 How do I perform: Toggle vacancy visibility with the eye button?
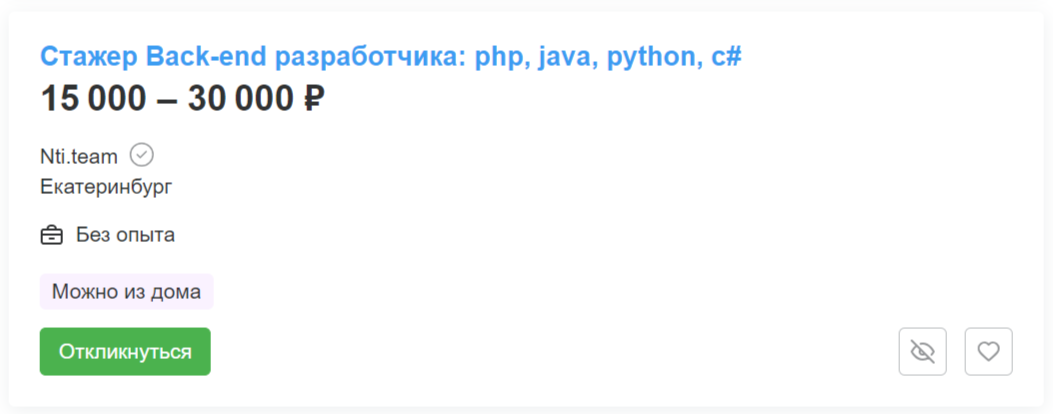pos(922,351)
